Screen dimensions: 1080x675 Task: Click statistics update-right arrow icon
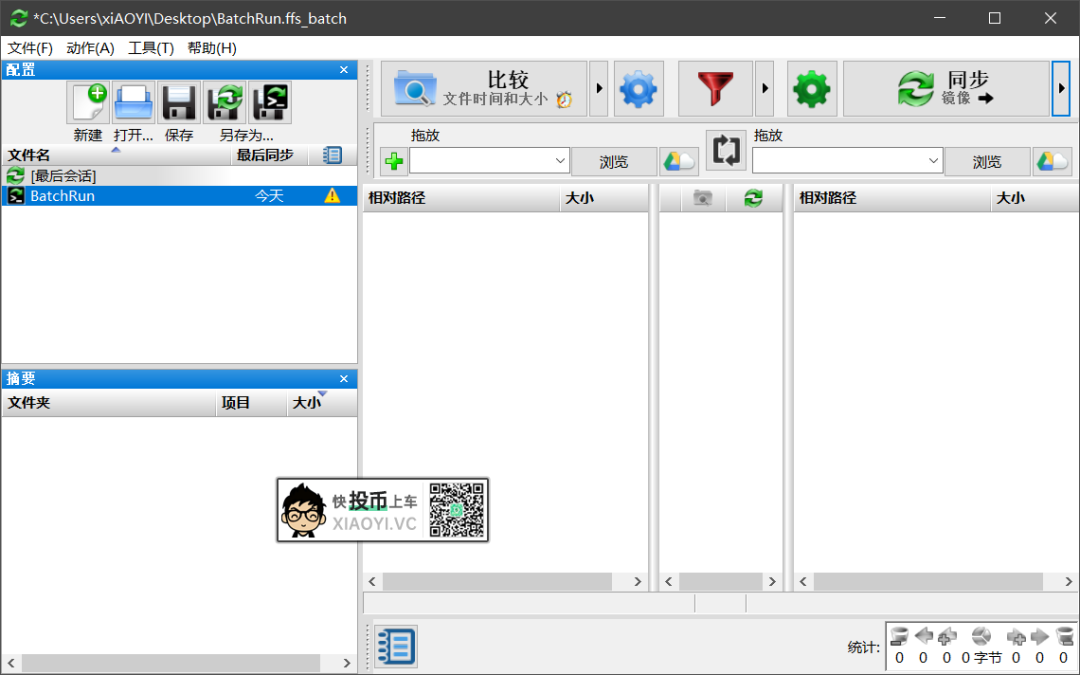[1039, 636]
